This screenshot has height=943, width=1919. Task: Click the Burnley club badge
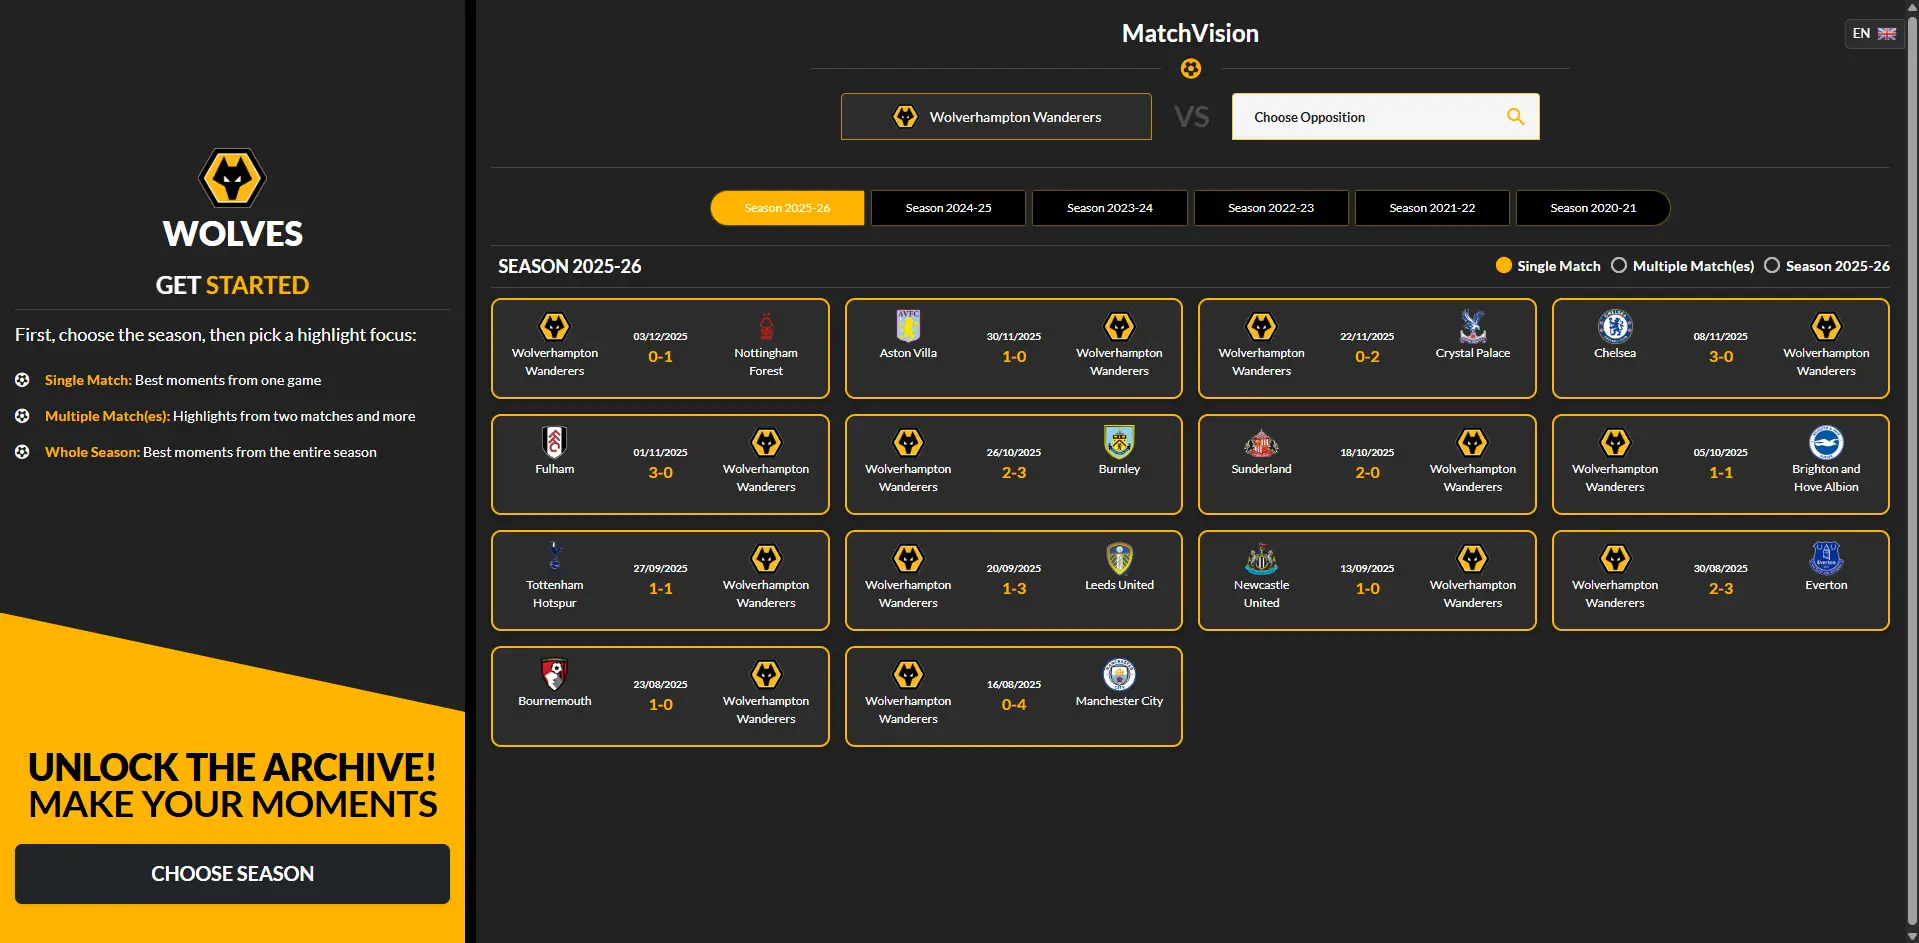[x=1119, y=443]
